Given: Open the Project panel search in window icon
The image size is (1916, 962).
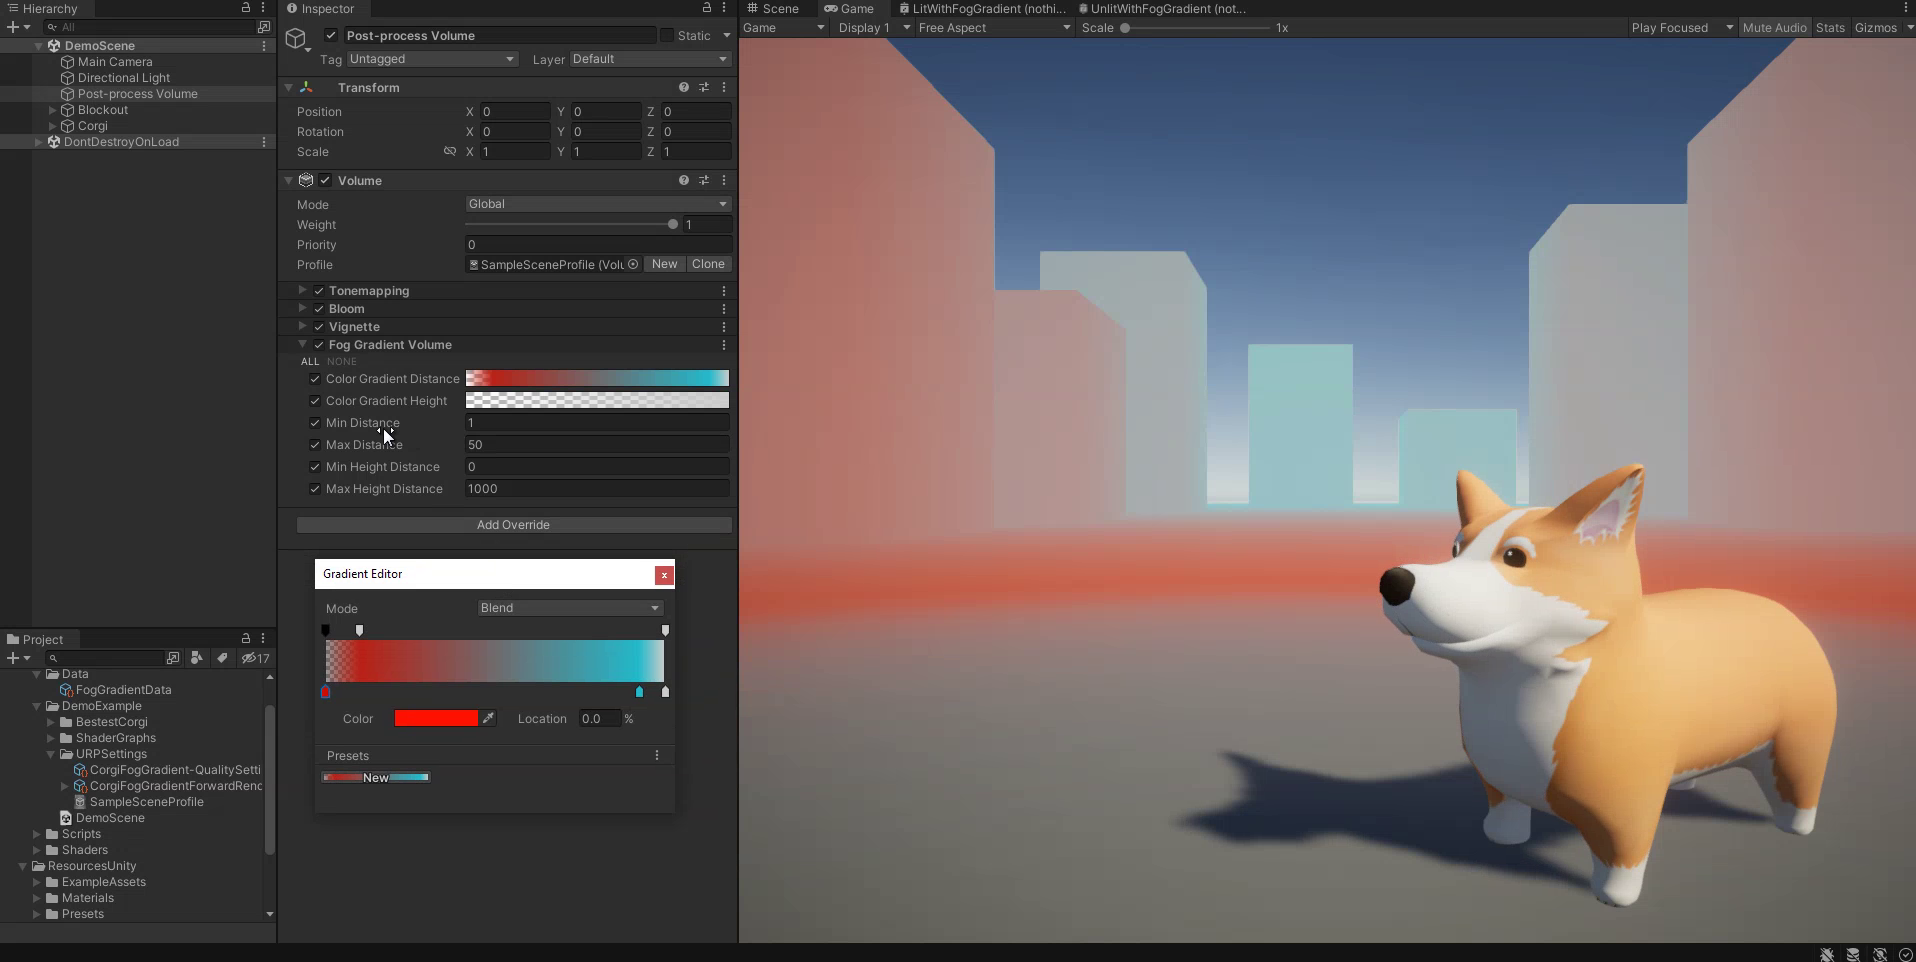Looking at the screenshot, I should click(173, 658).
